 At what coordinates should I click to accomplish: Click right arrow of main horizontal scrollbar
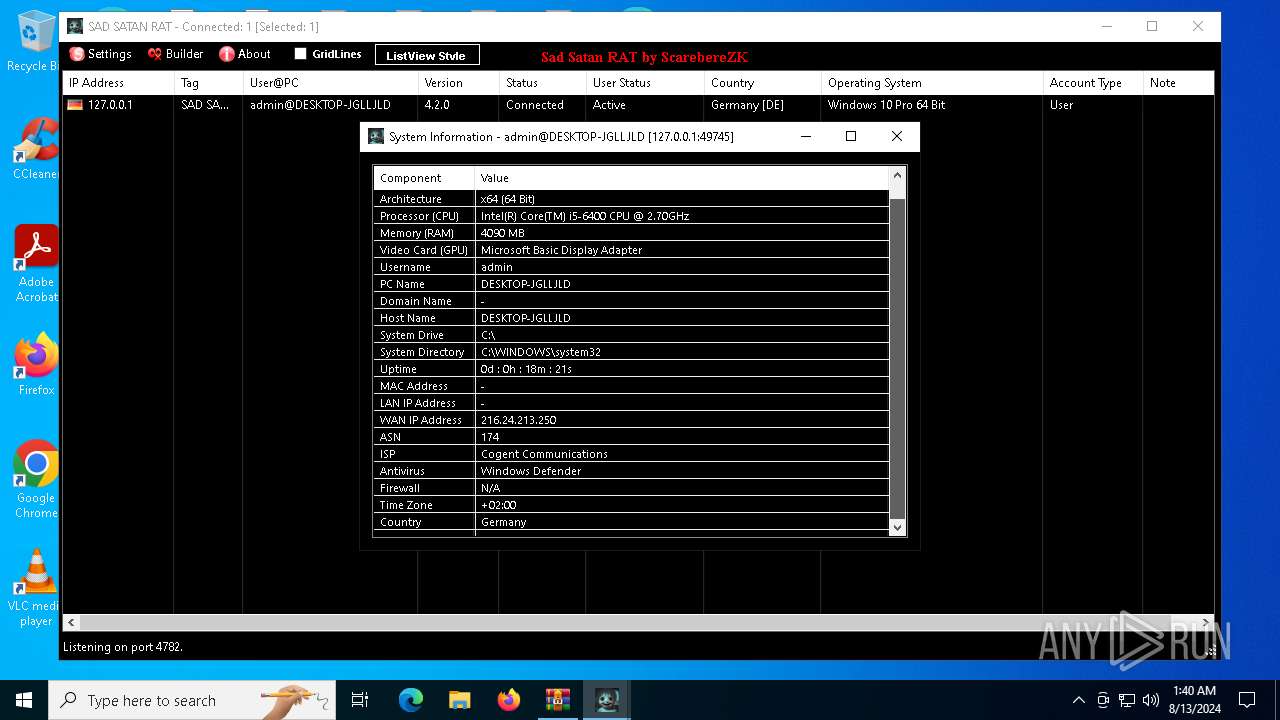click(x=1205, y=622)
